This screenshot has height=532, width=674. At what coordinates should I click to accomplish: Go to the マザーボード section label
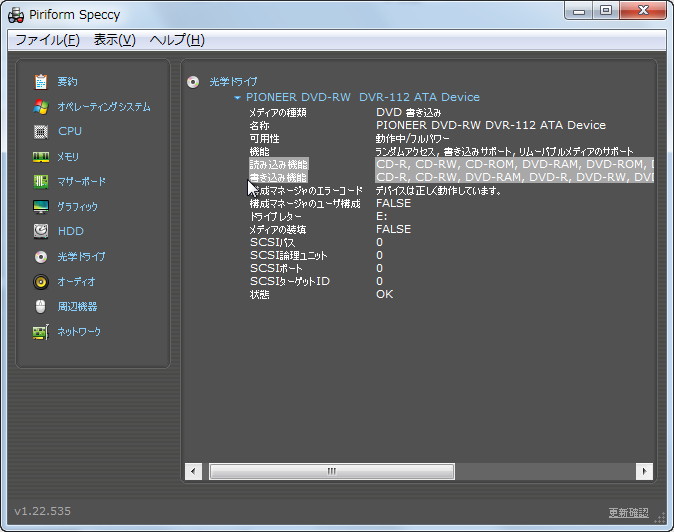click(82, 181)
